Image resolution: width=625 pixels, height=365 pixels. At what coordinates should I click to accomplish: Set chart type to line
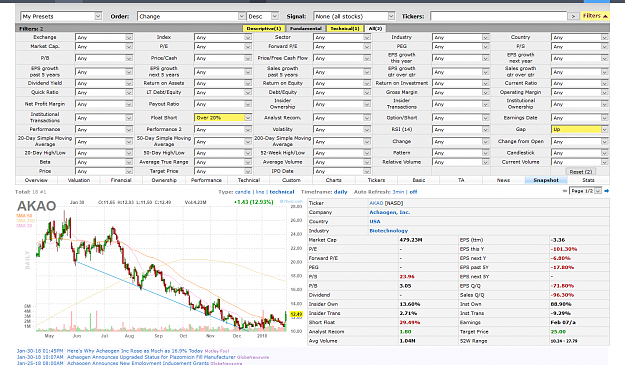(x=260, y=192)
